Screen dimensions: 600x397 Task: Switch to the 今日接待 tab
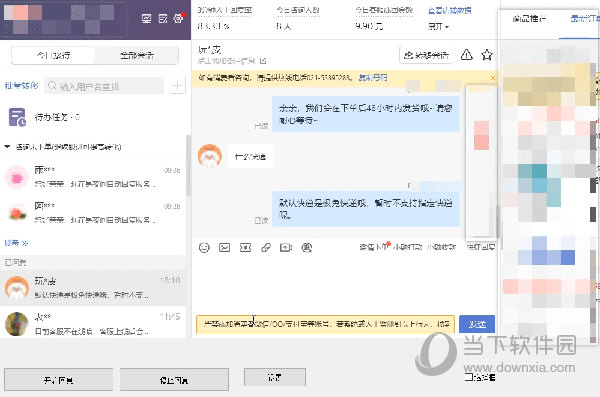click(x=54, y=56)
